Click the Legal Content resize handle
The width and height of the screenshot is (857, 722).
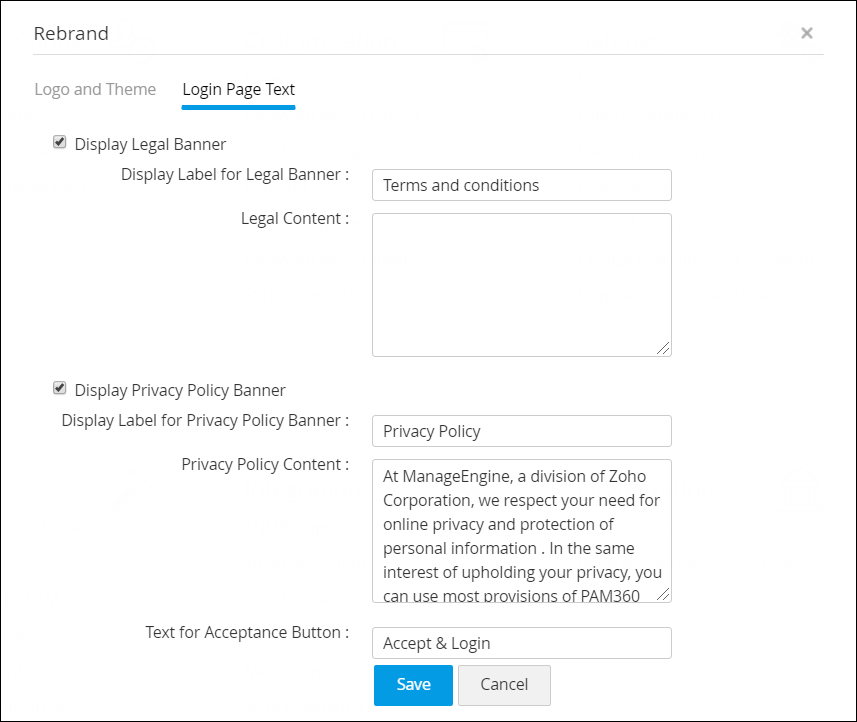664,349
